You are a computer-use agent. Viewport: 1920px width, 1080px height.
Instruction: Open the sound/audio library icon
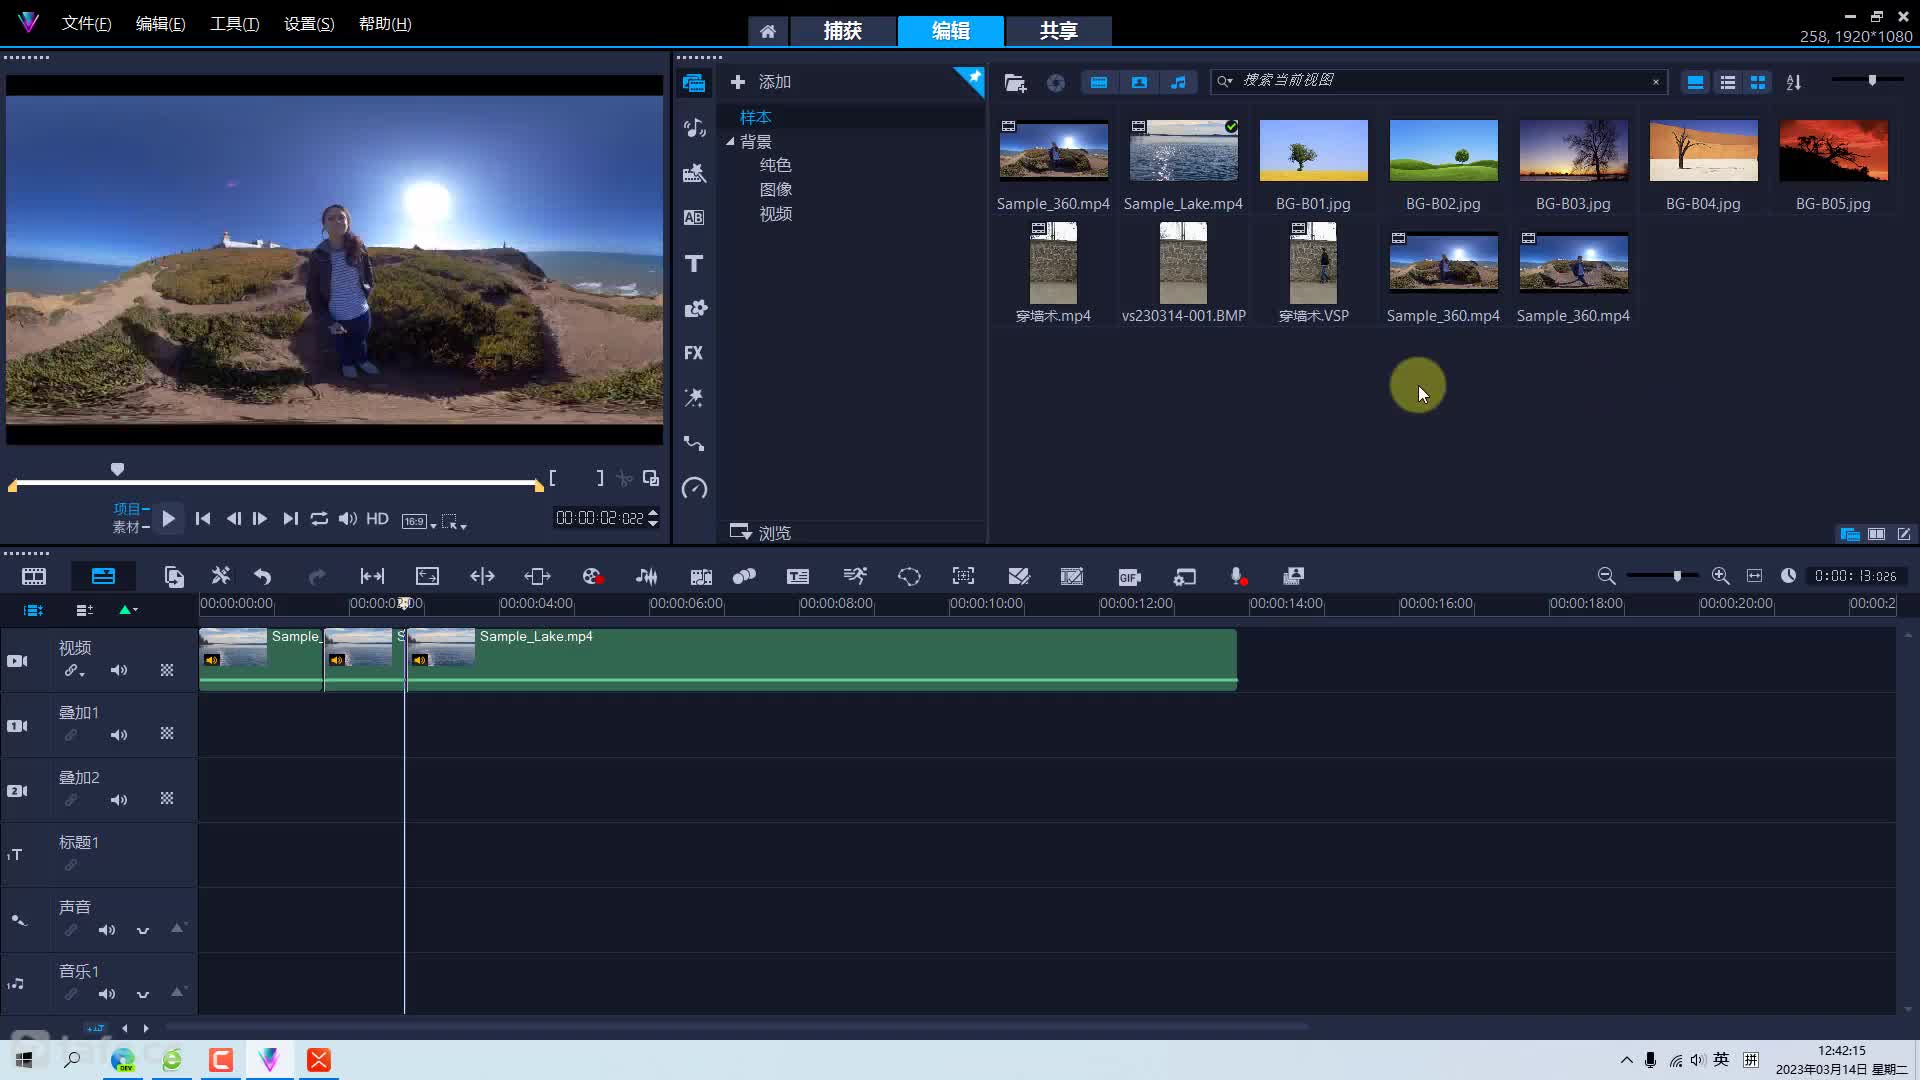click(694, 128)
